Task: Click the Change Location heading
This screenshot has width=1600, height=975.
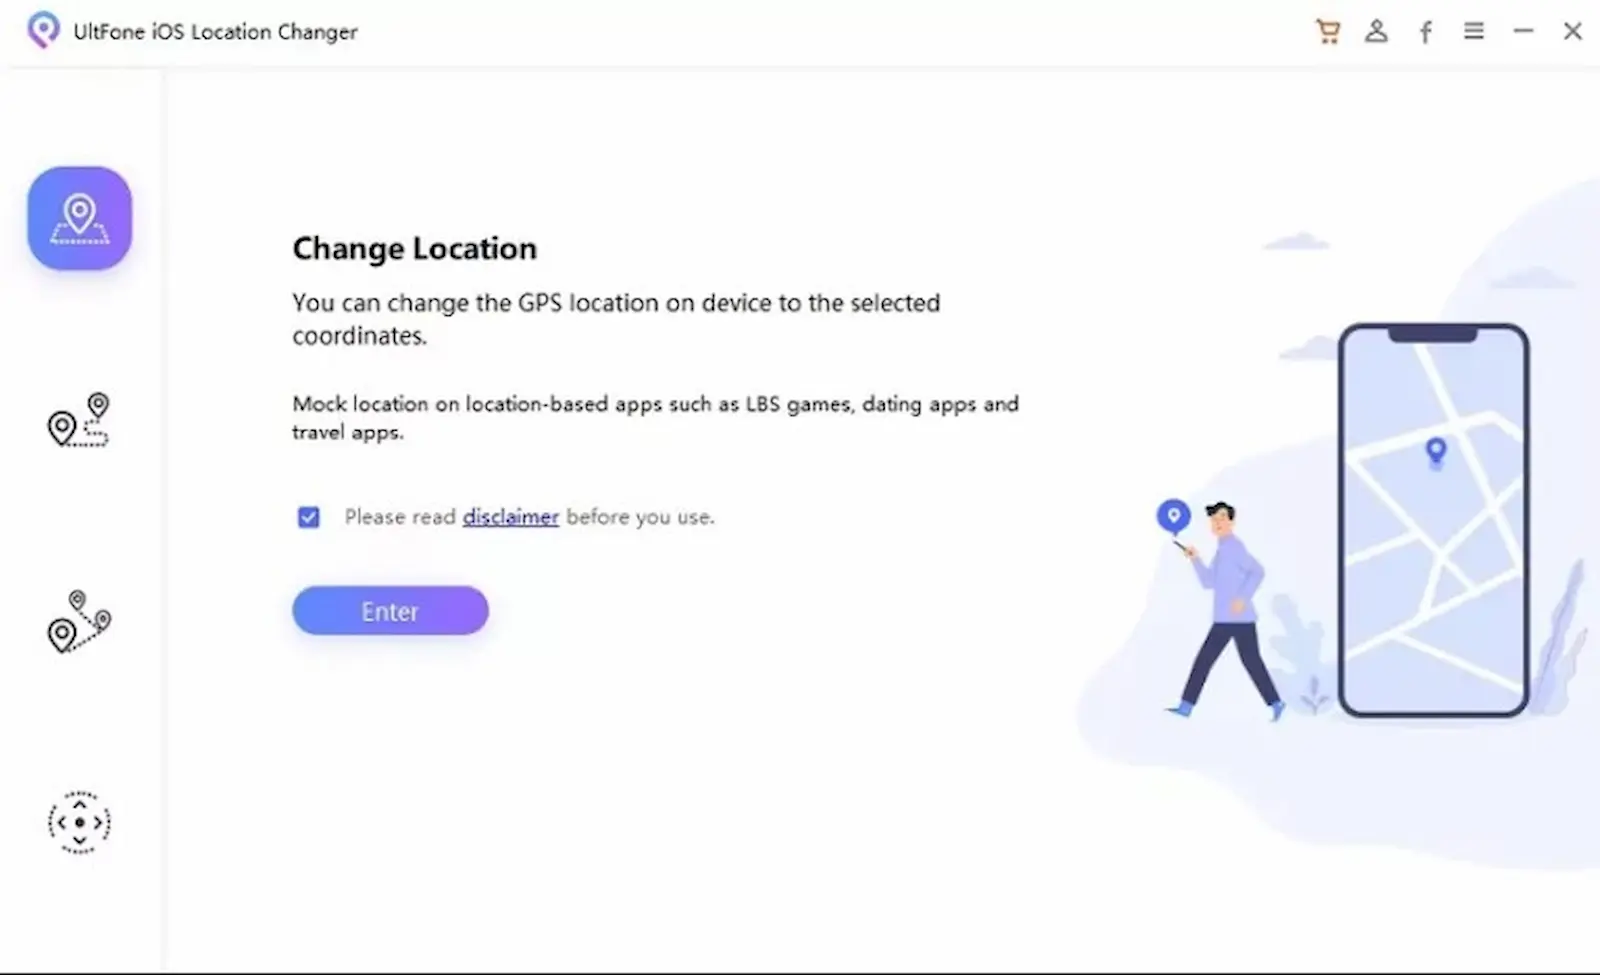Action: coord(414,248)
